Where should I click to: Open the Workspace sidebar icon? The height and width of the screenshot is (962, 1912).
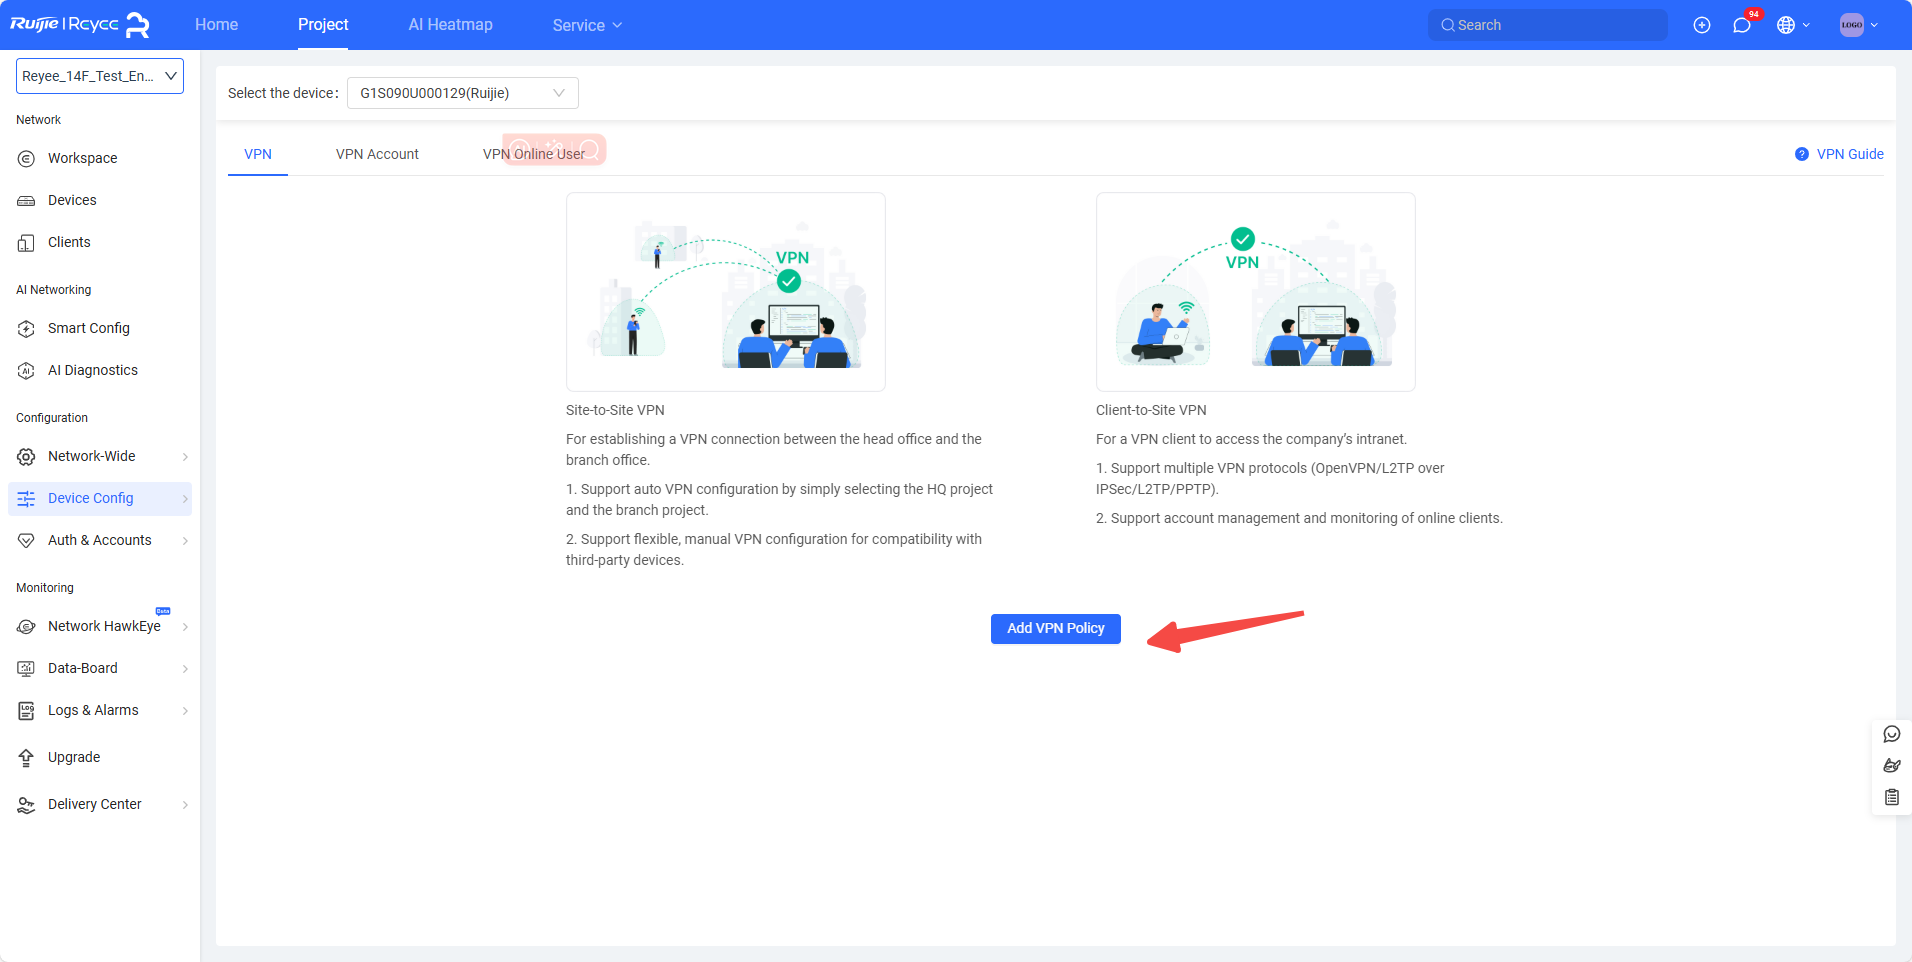click(x=27, y=158)
